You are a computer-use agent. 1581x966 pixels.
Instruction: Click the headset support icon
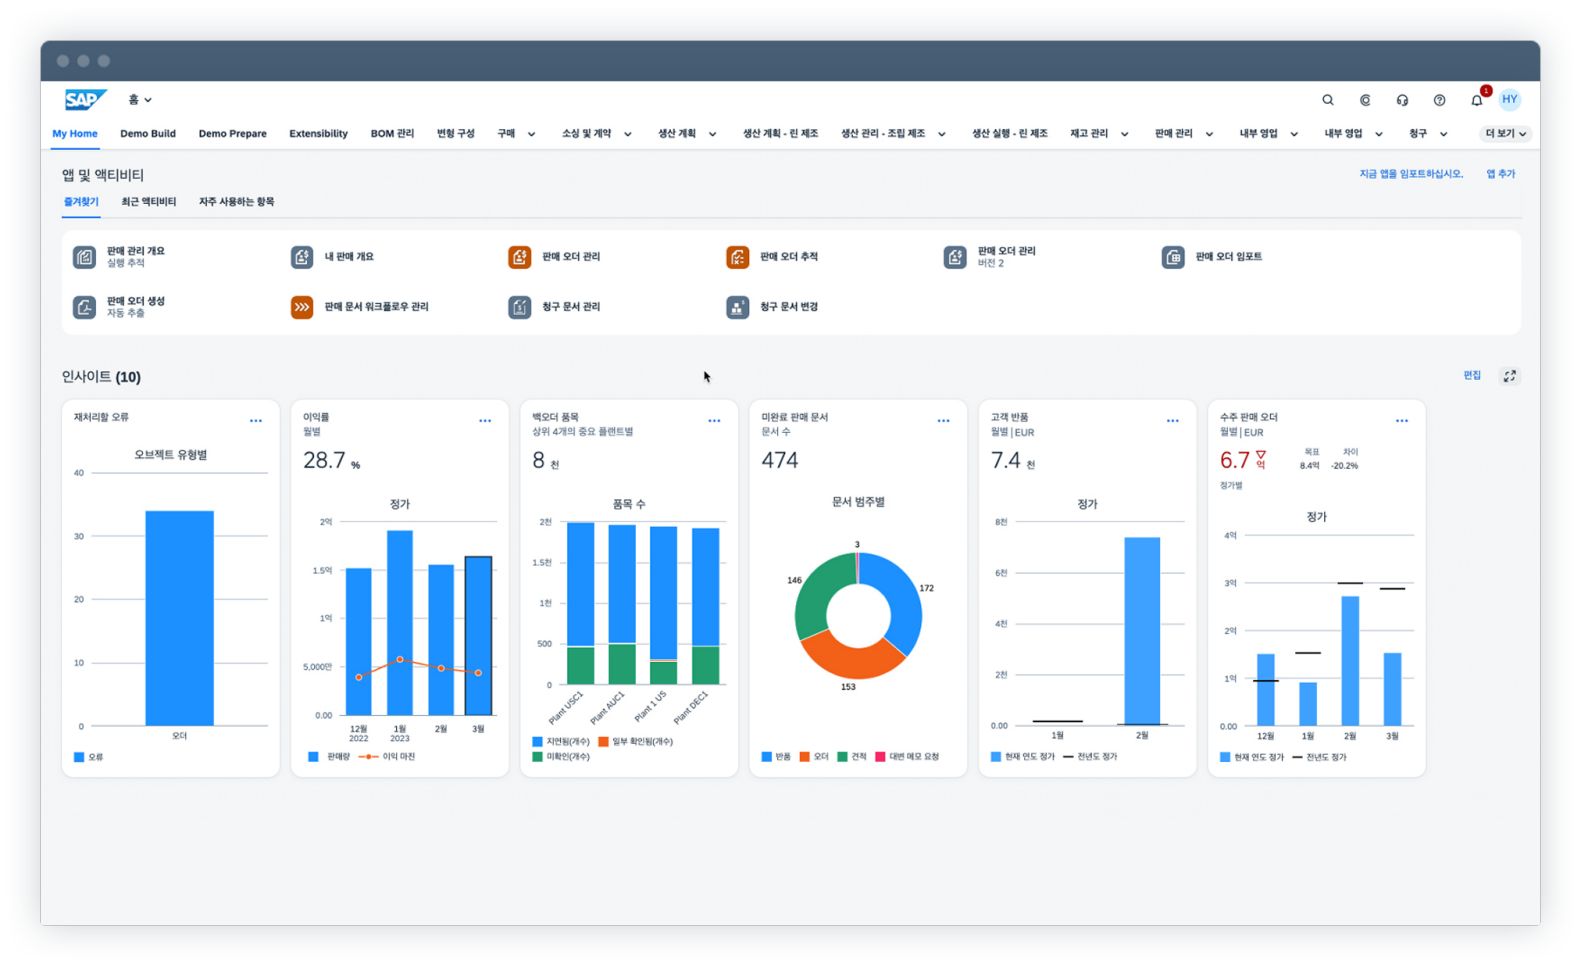(x=1402, y=100)
